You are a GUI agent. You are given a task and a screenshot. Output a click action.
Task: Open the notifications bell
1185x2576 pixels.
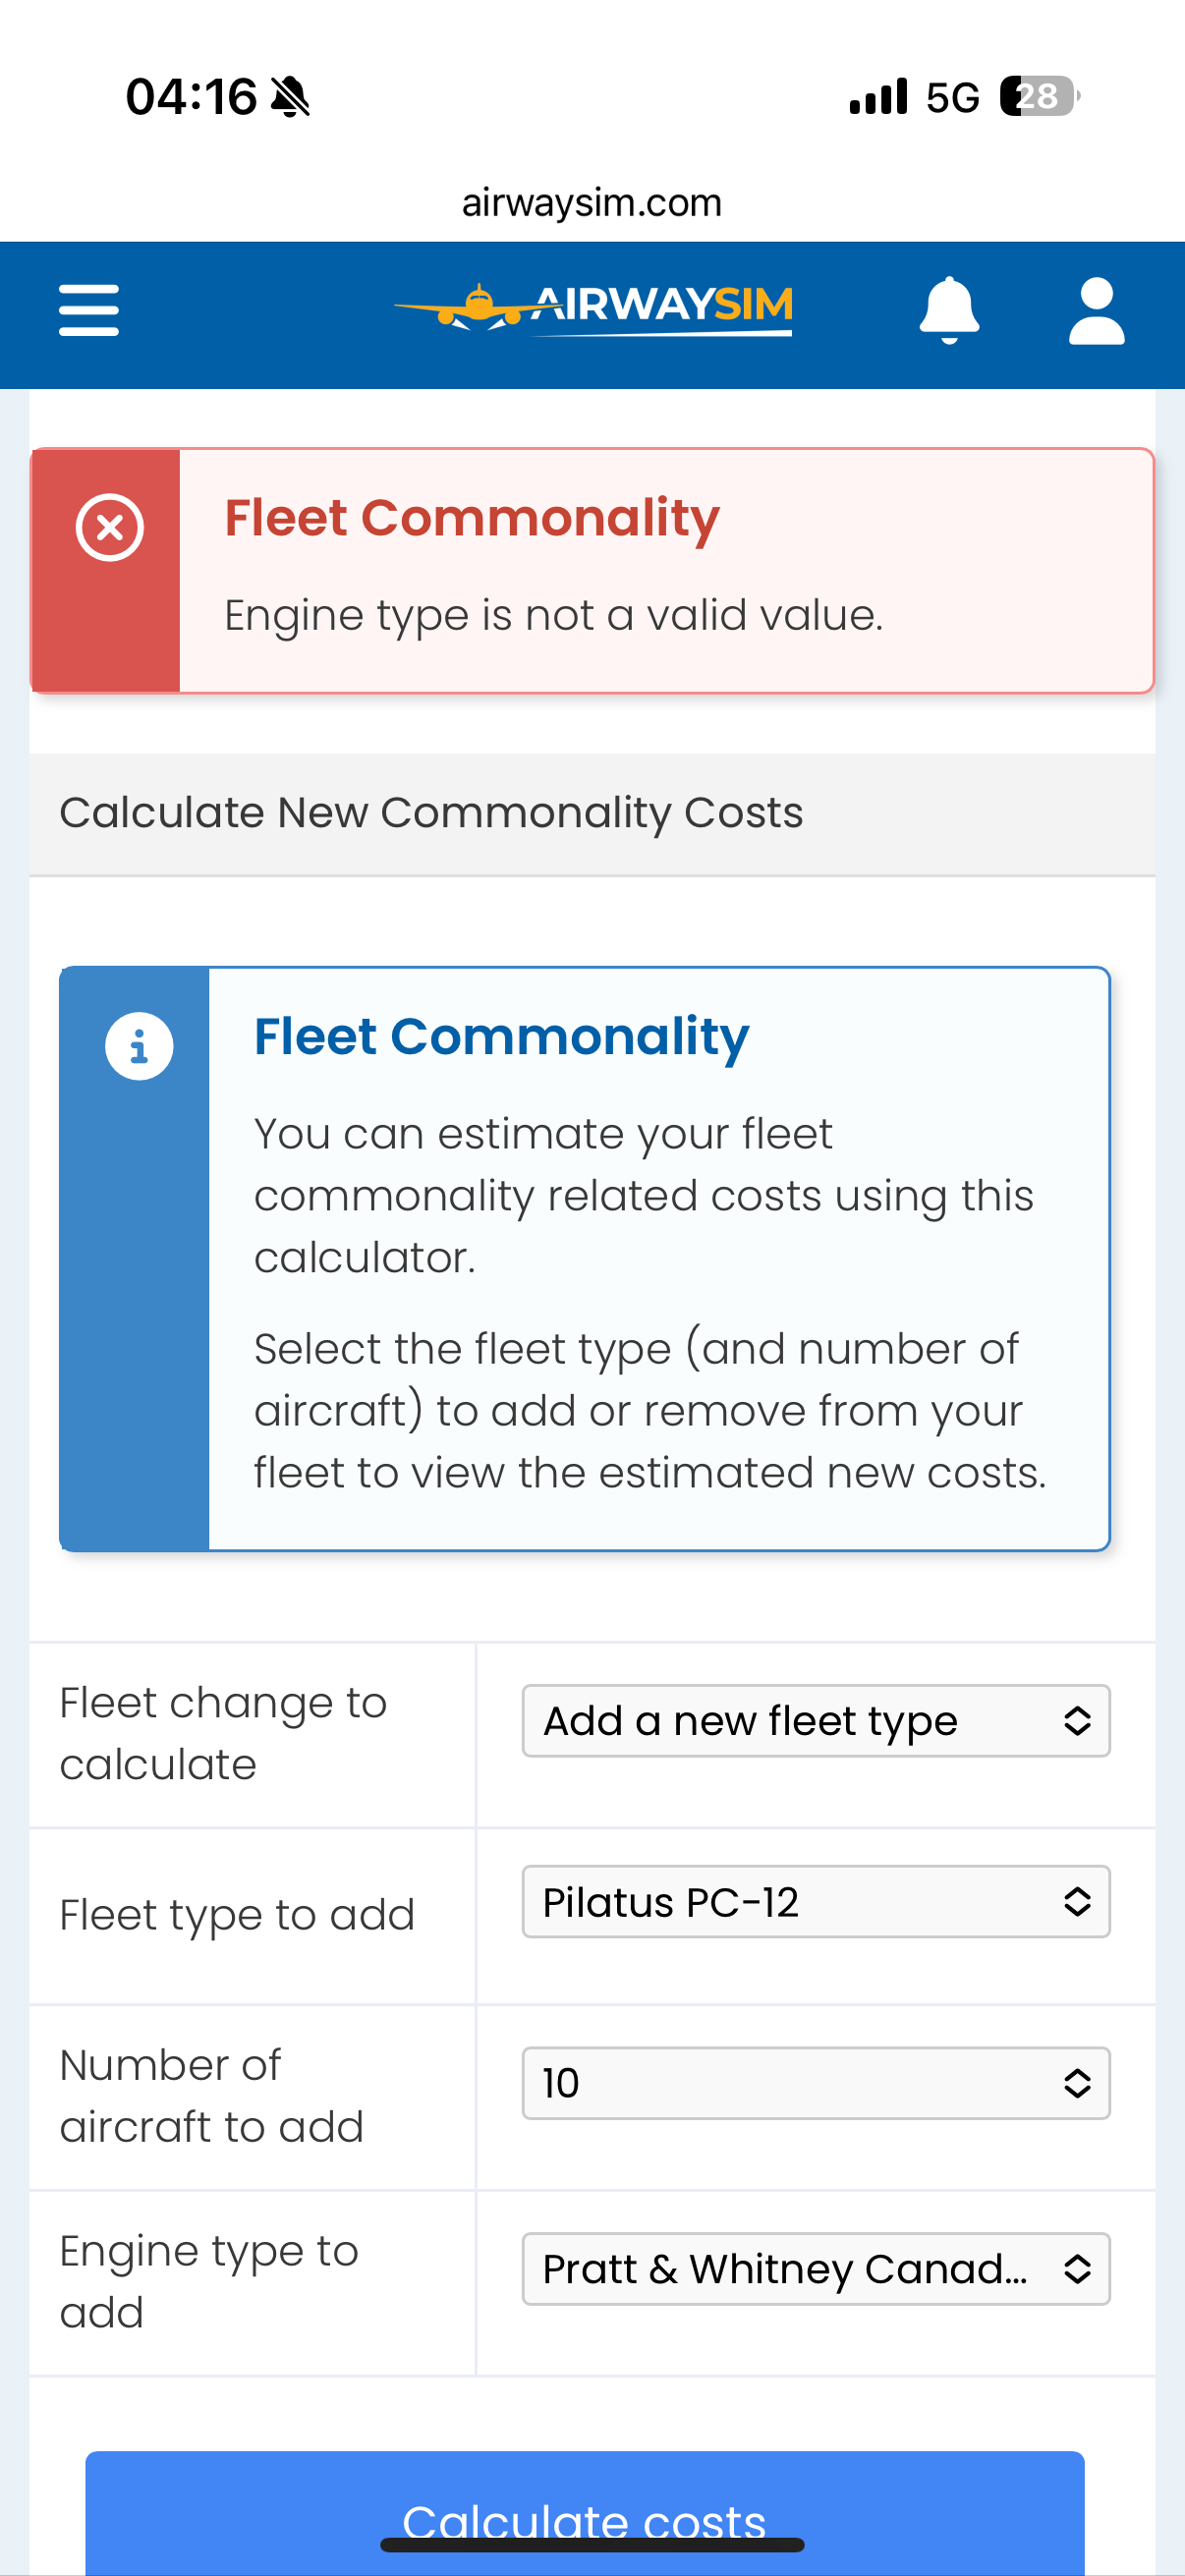click(x=948, y=310)
